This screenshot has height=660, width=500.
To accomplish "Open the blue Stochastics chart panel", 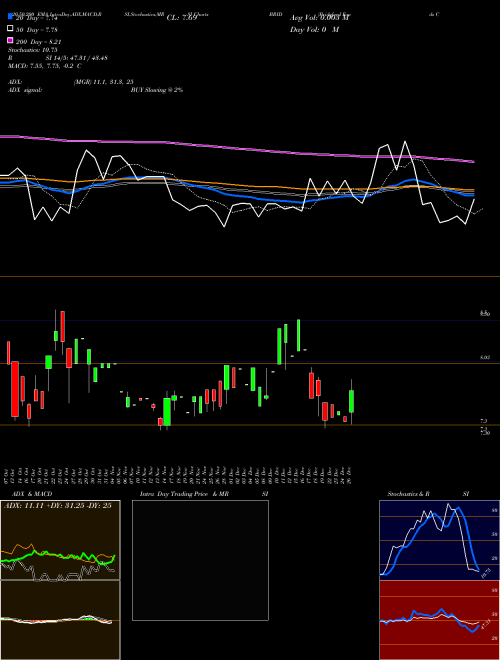I will click(x=439, y=540).
